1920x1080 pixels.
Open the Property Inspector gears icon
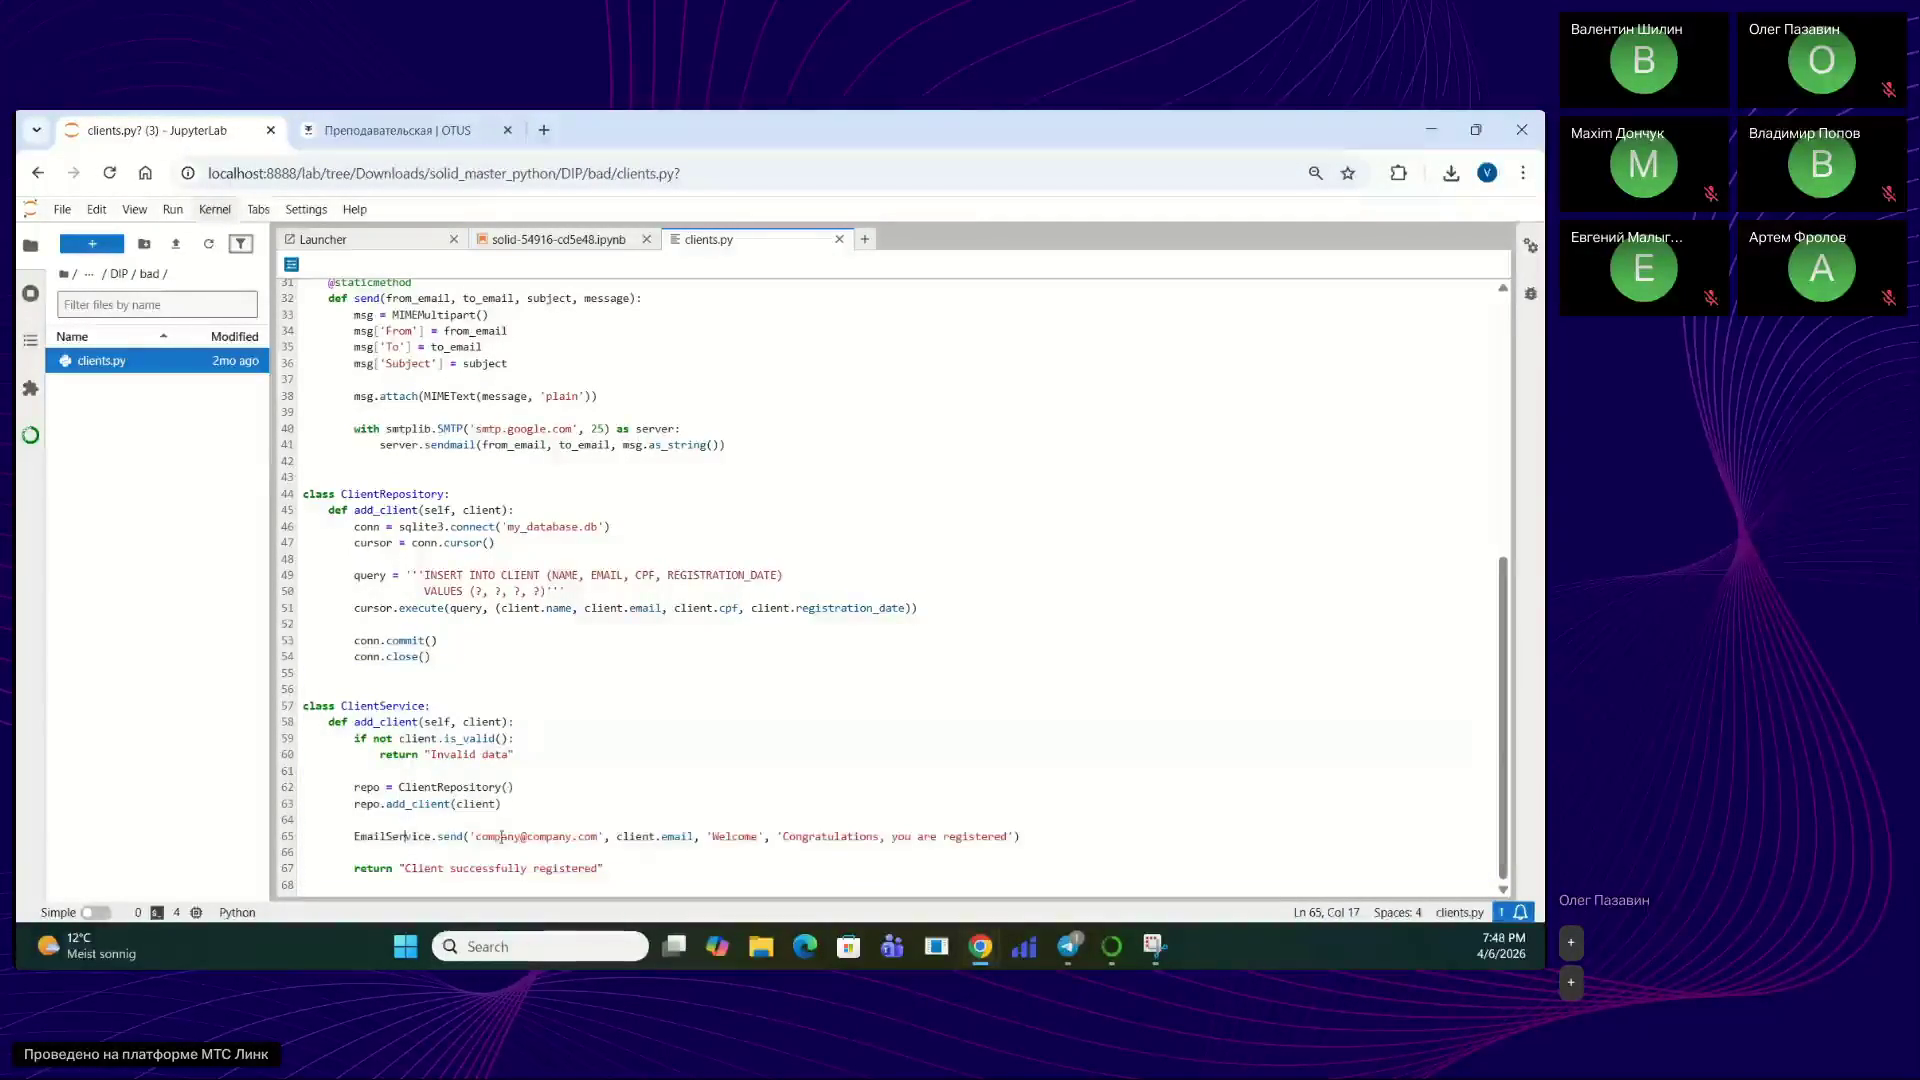[1530, 246]
